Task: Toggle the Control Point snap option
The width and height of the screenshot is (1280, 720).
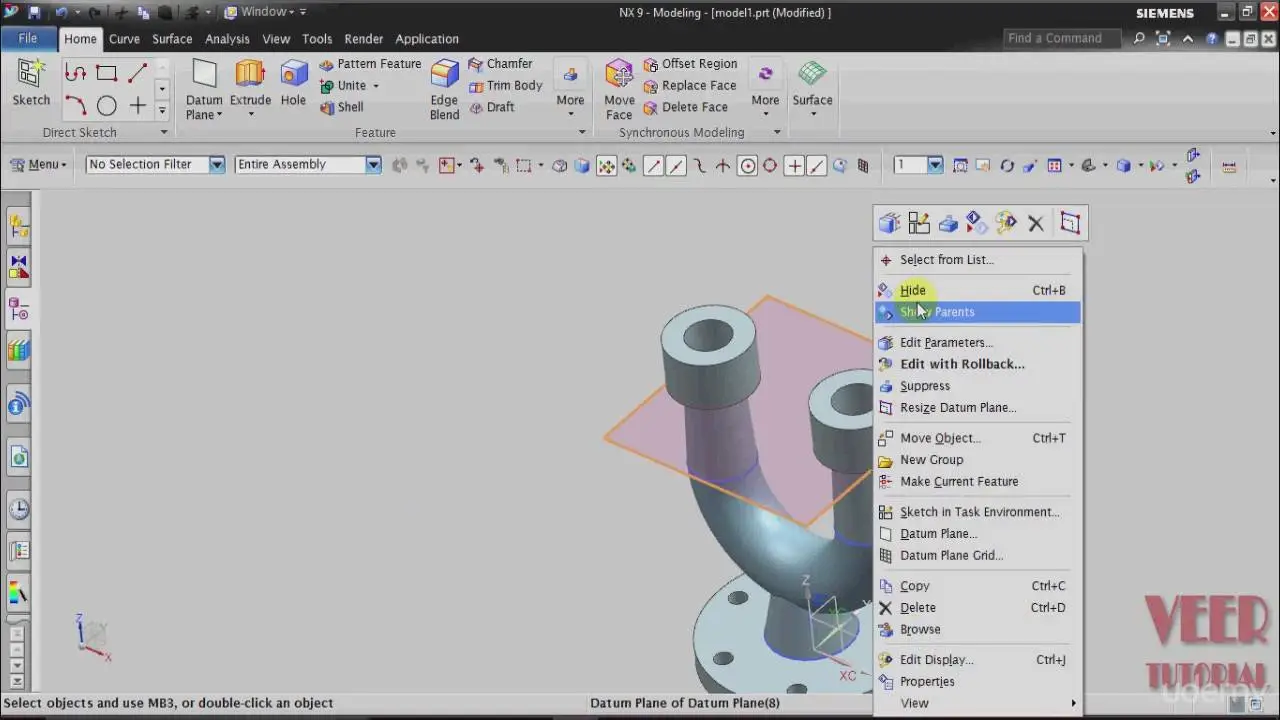Action: click(x=700, y=166)
